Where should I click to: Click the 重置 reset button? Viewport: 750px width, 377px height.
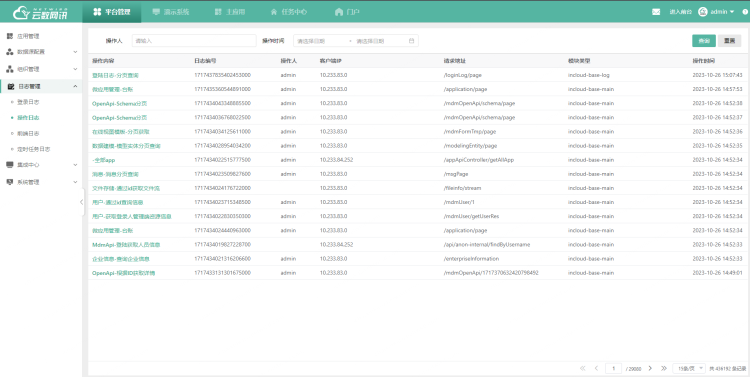729,41
